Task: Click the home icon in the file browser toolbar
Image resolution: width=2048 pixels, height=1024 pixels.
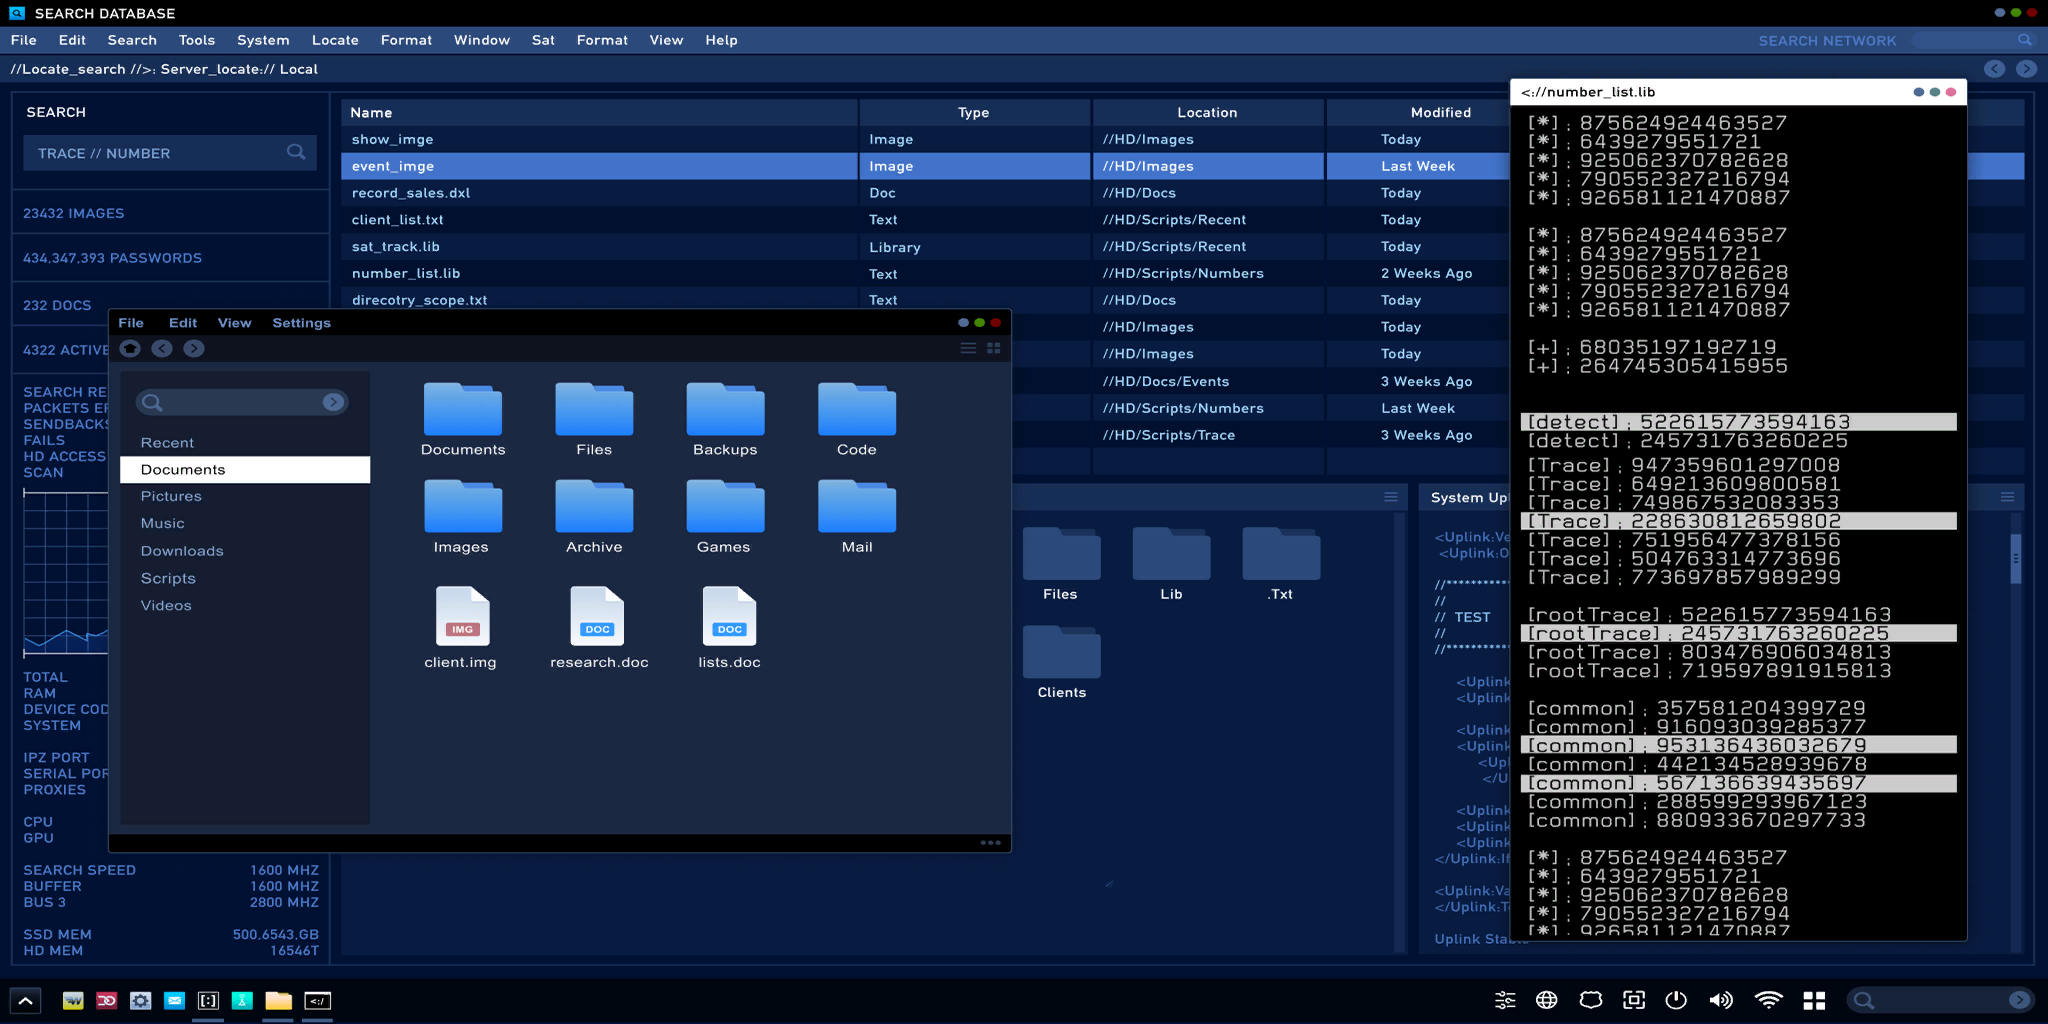Action: pos(130,348)
